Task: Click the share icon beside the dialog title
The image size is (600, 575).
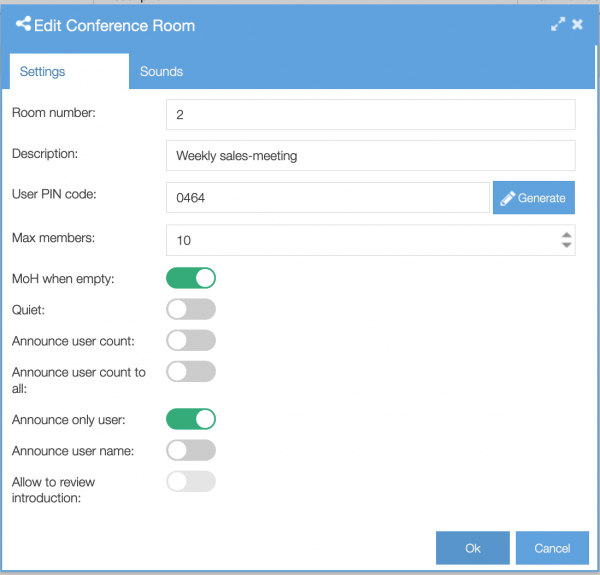Action: pyautogui.click(x=23, y=24)
